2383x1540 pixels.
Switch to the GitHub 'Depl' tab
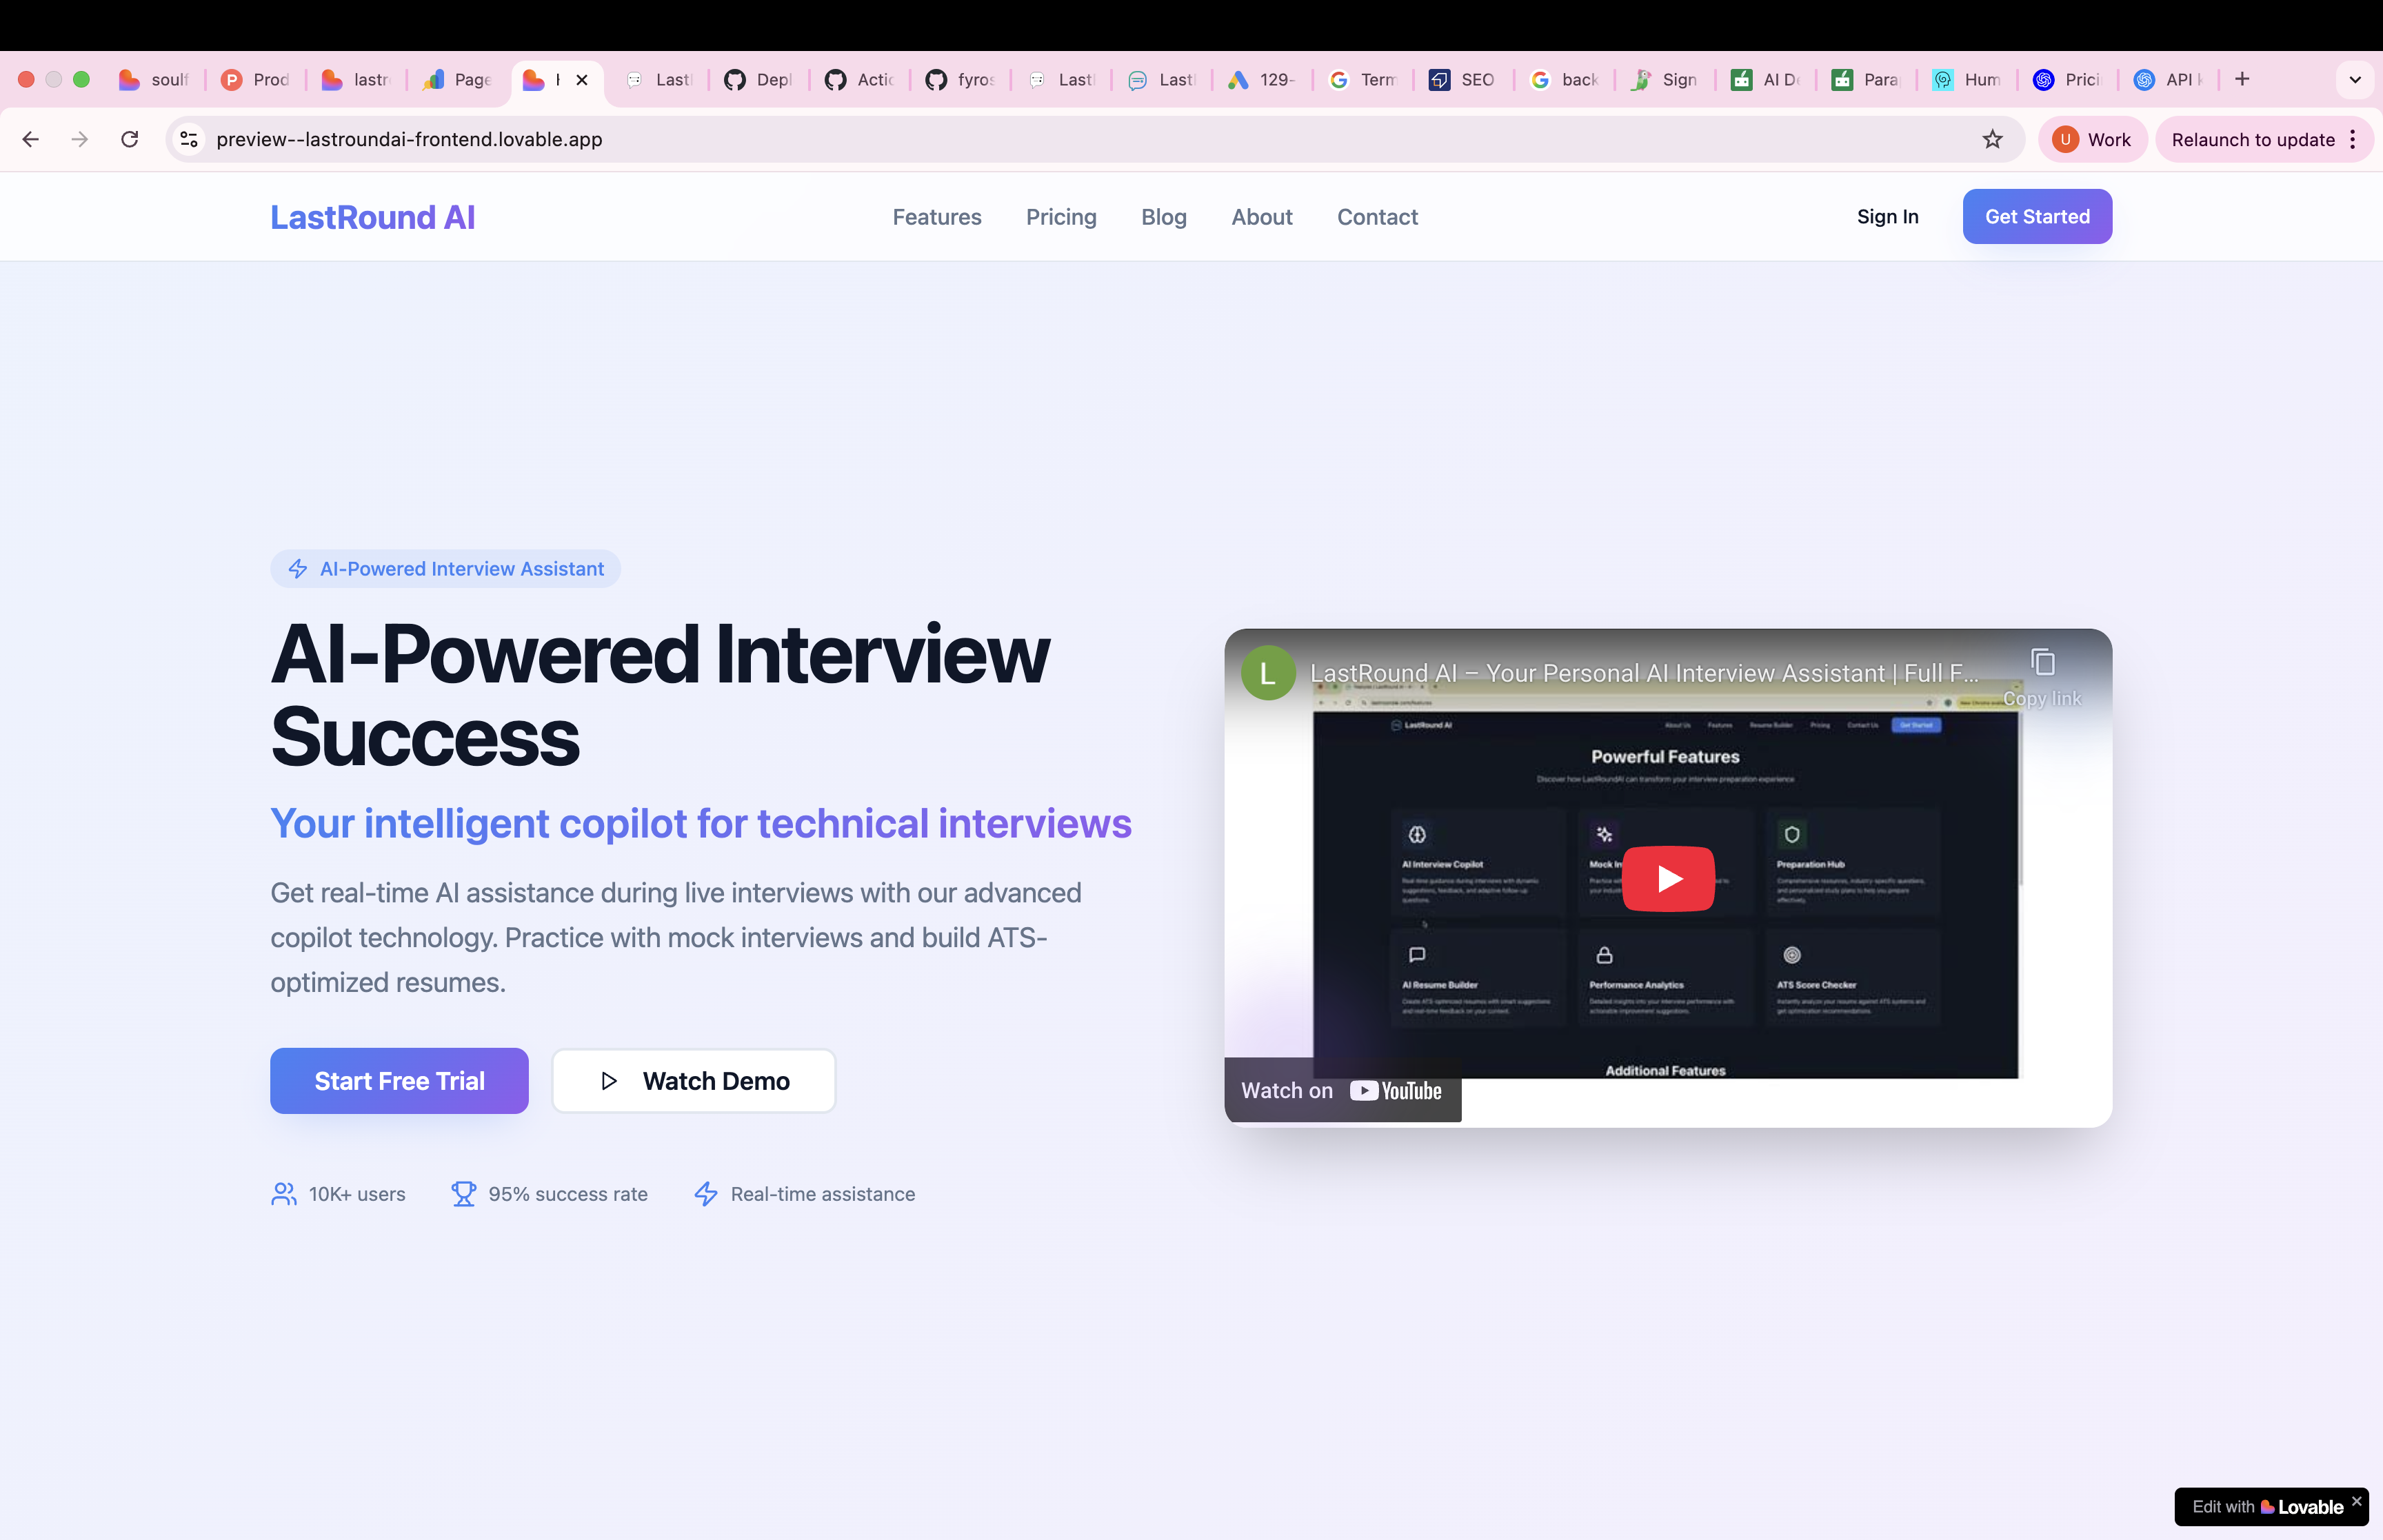tap(760, 79)
